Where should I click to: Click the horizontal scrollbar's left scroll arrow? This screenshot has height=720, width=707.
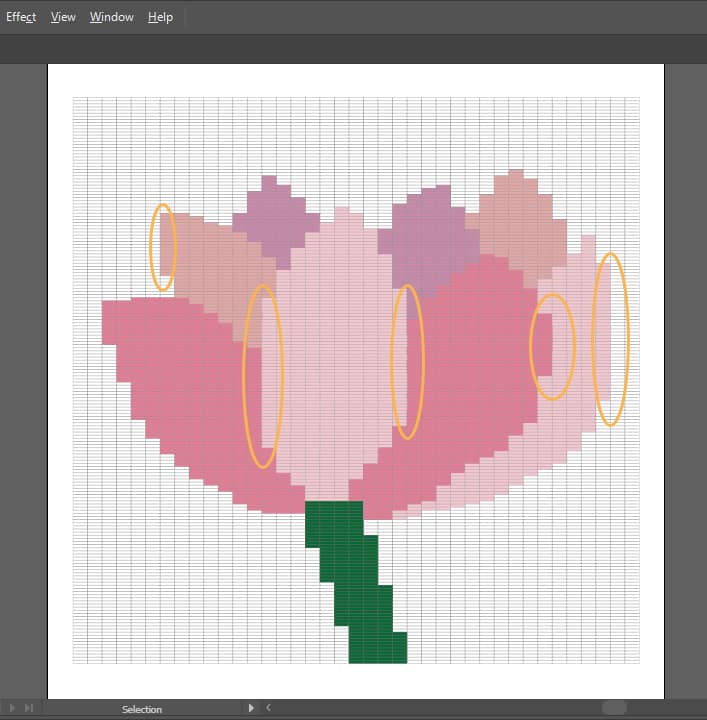268,708
